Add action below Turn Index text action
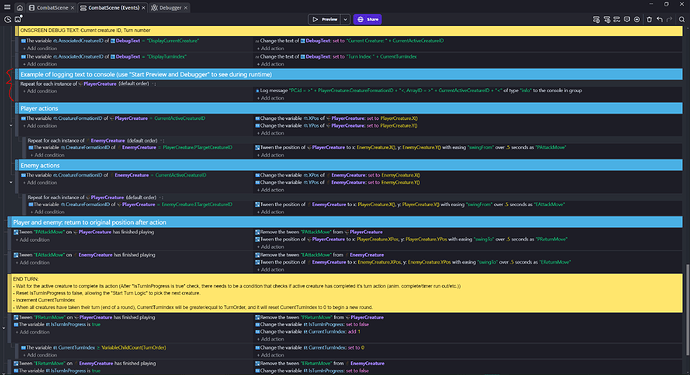Image resolution: width=690 pixels, height=375 pixels. pyautogui.click(x=271, y=64)
